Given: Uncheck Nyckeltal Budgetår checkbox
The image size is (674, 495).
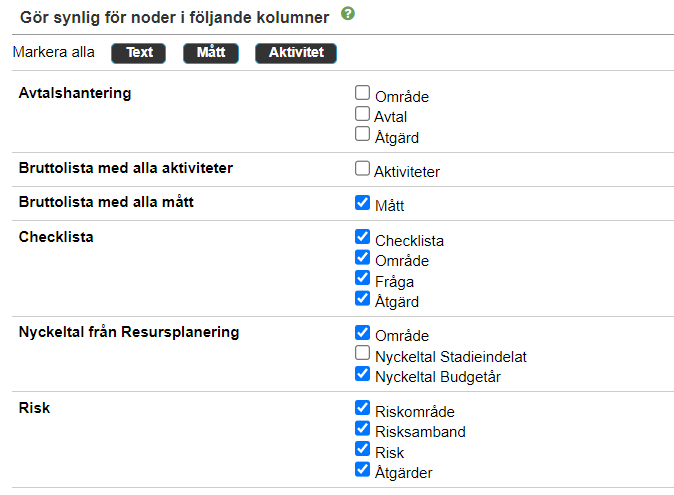Looking at the screenshot, I should (362, 374).
